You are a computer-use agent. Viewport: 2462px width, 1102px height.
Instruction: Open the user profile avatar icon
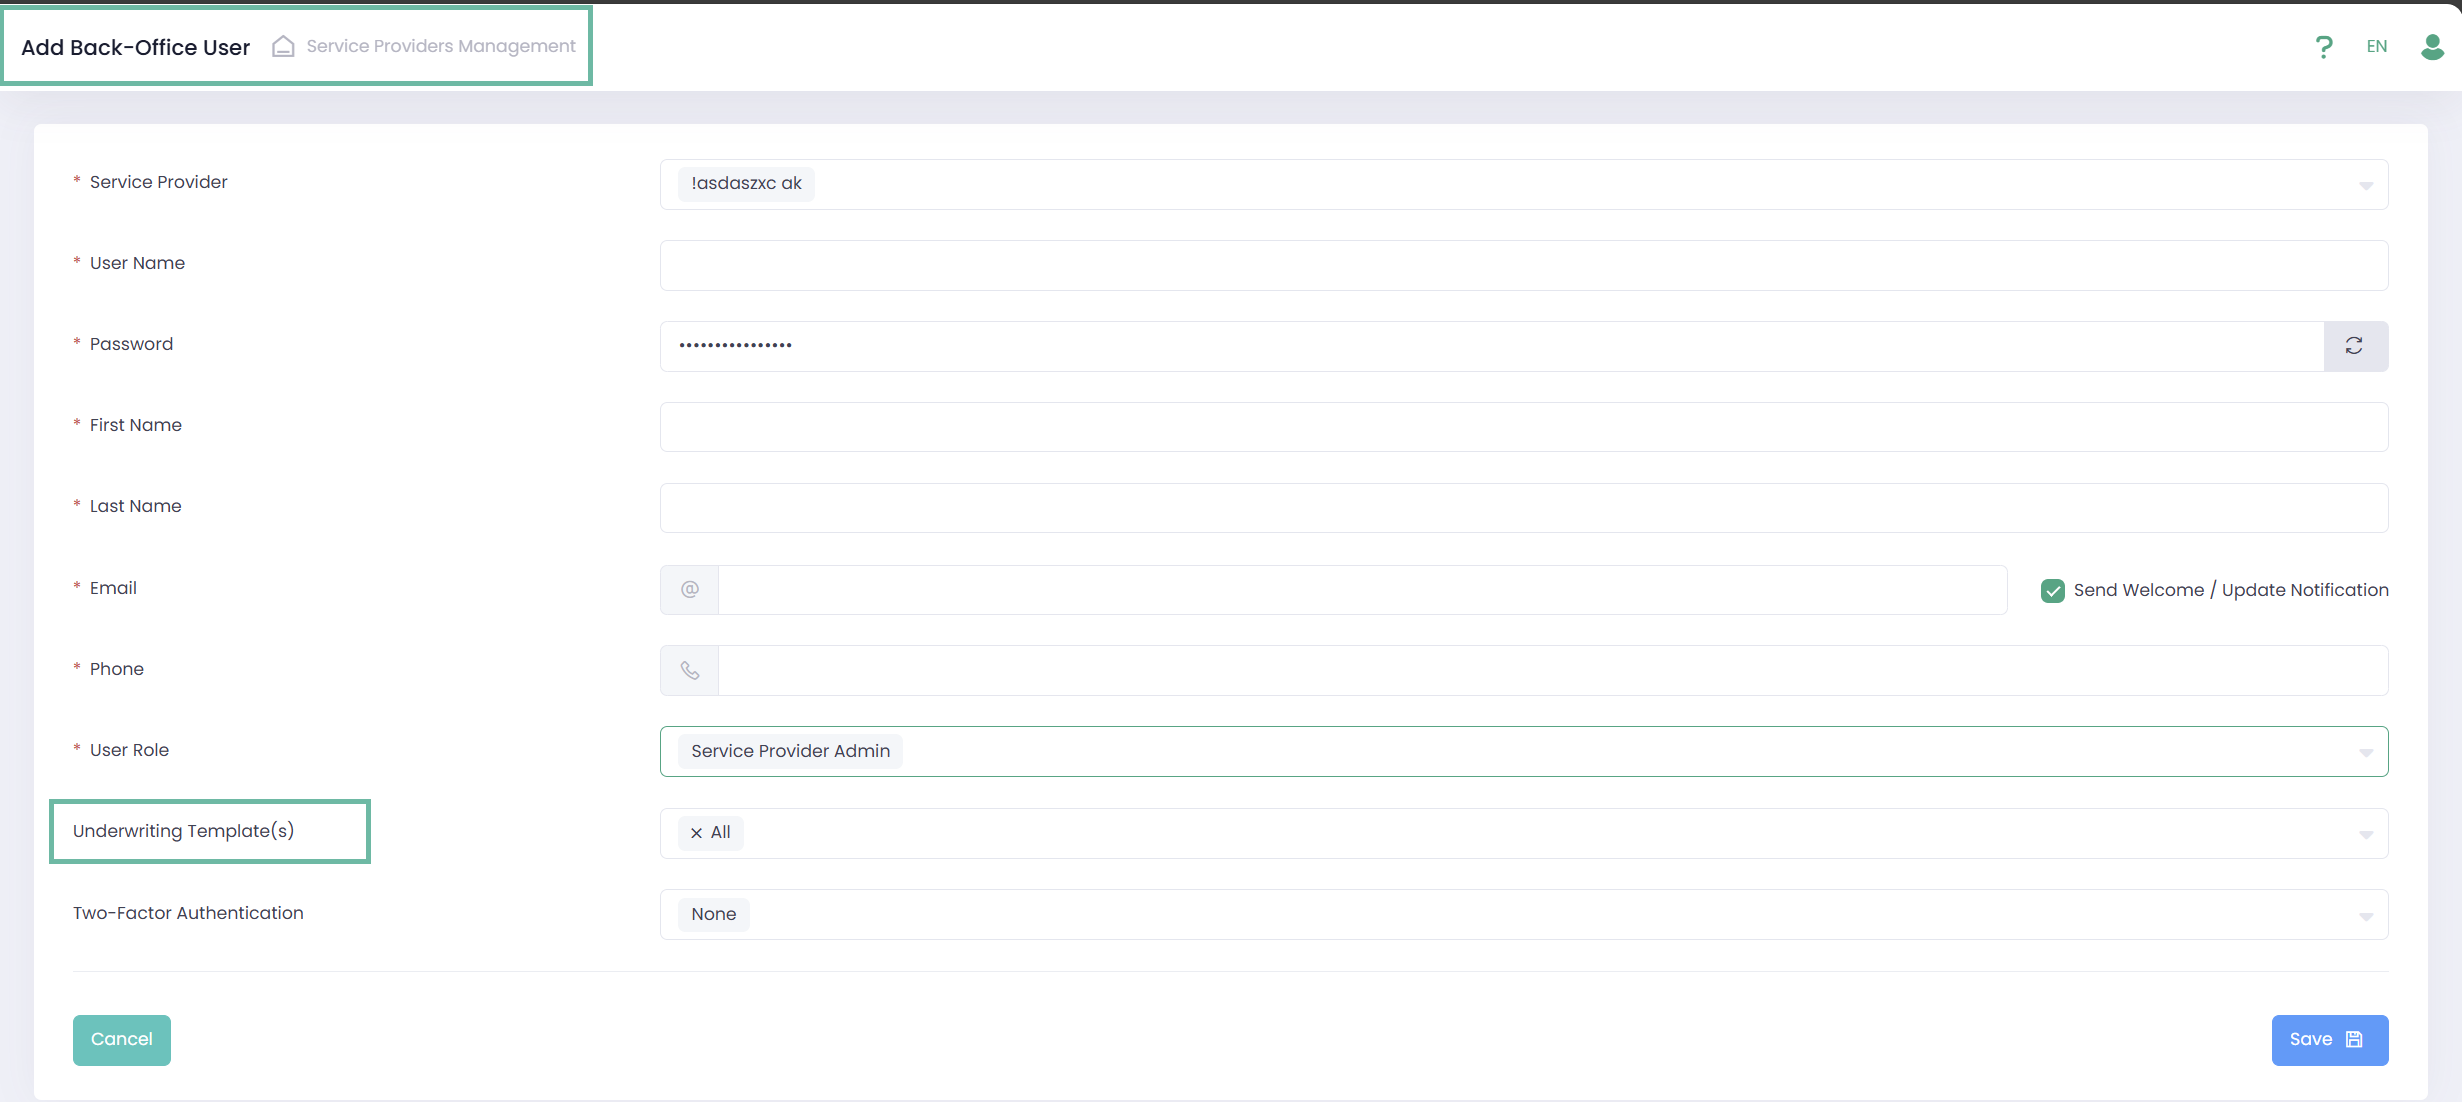tap(2432, 47)
